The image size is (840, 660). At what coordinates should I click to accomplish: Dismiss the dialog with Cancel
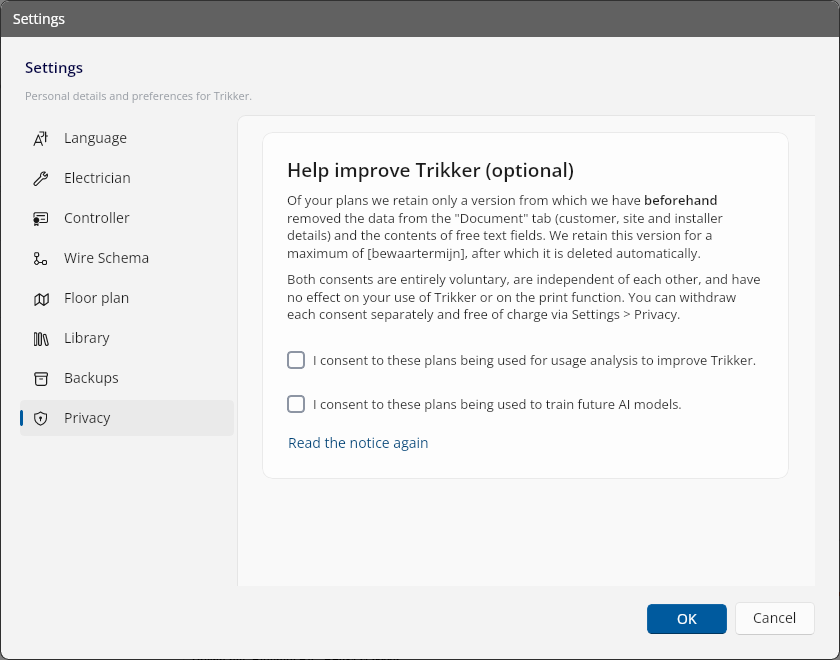775,618
